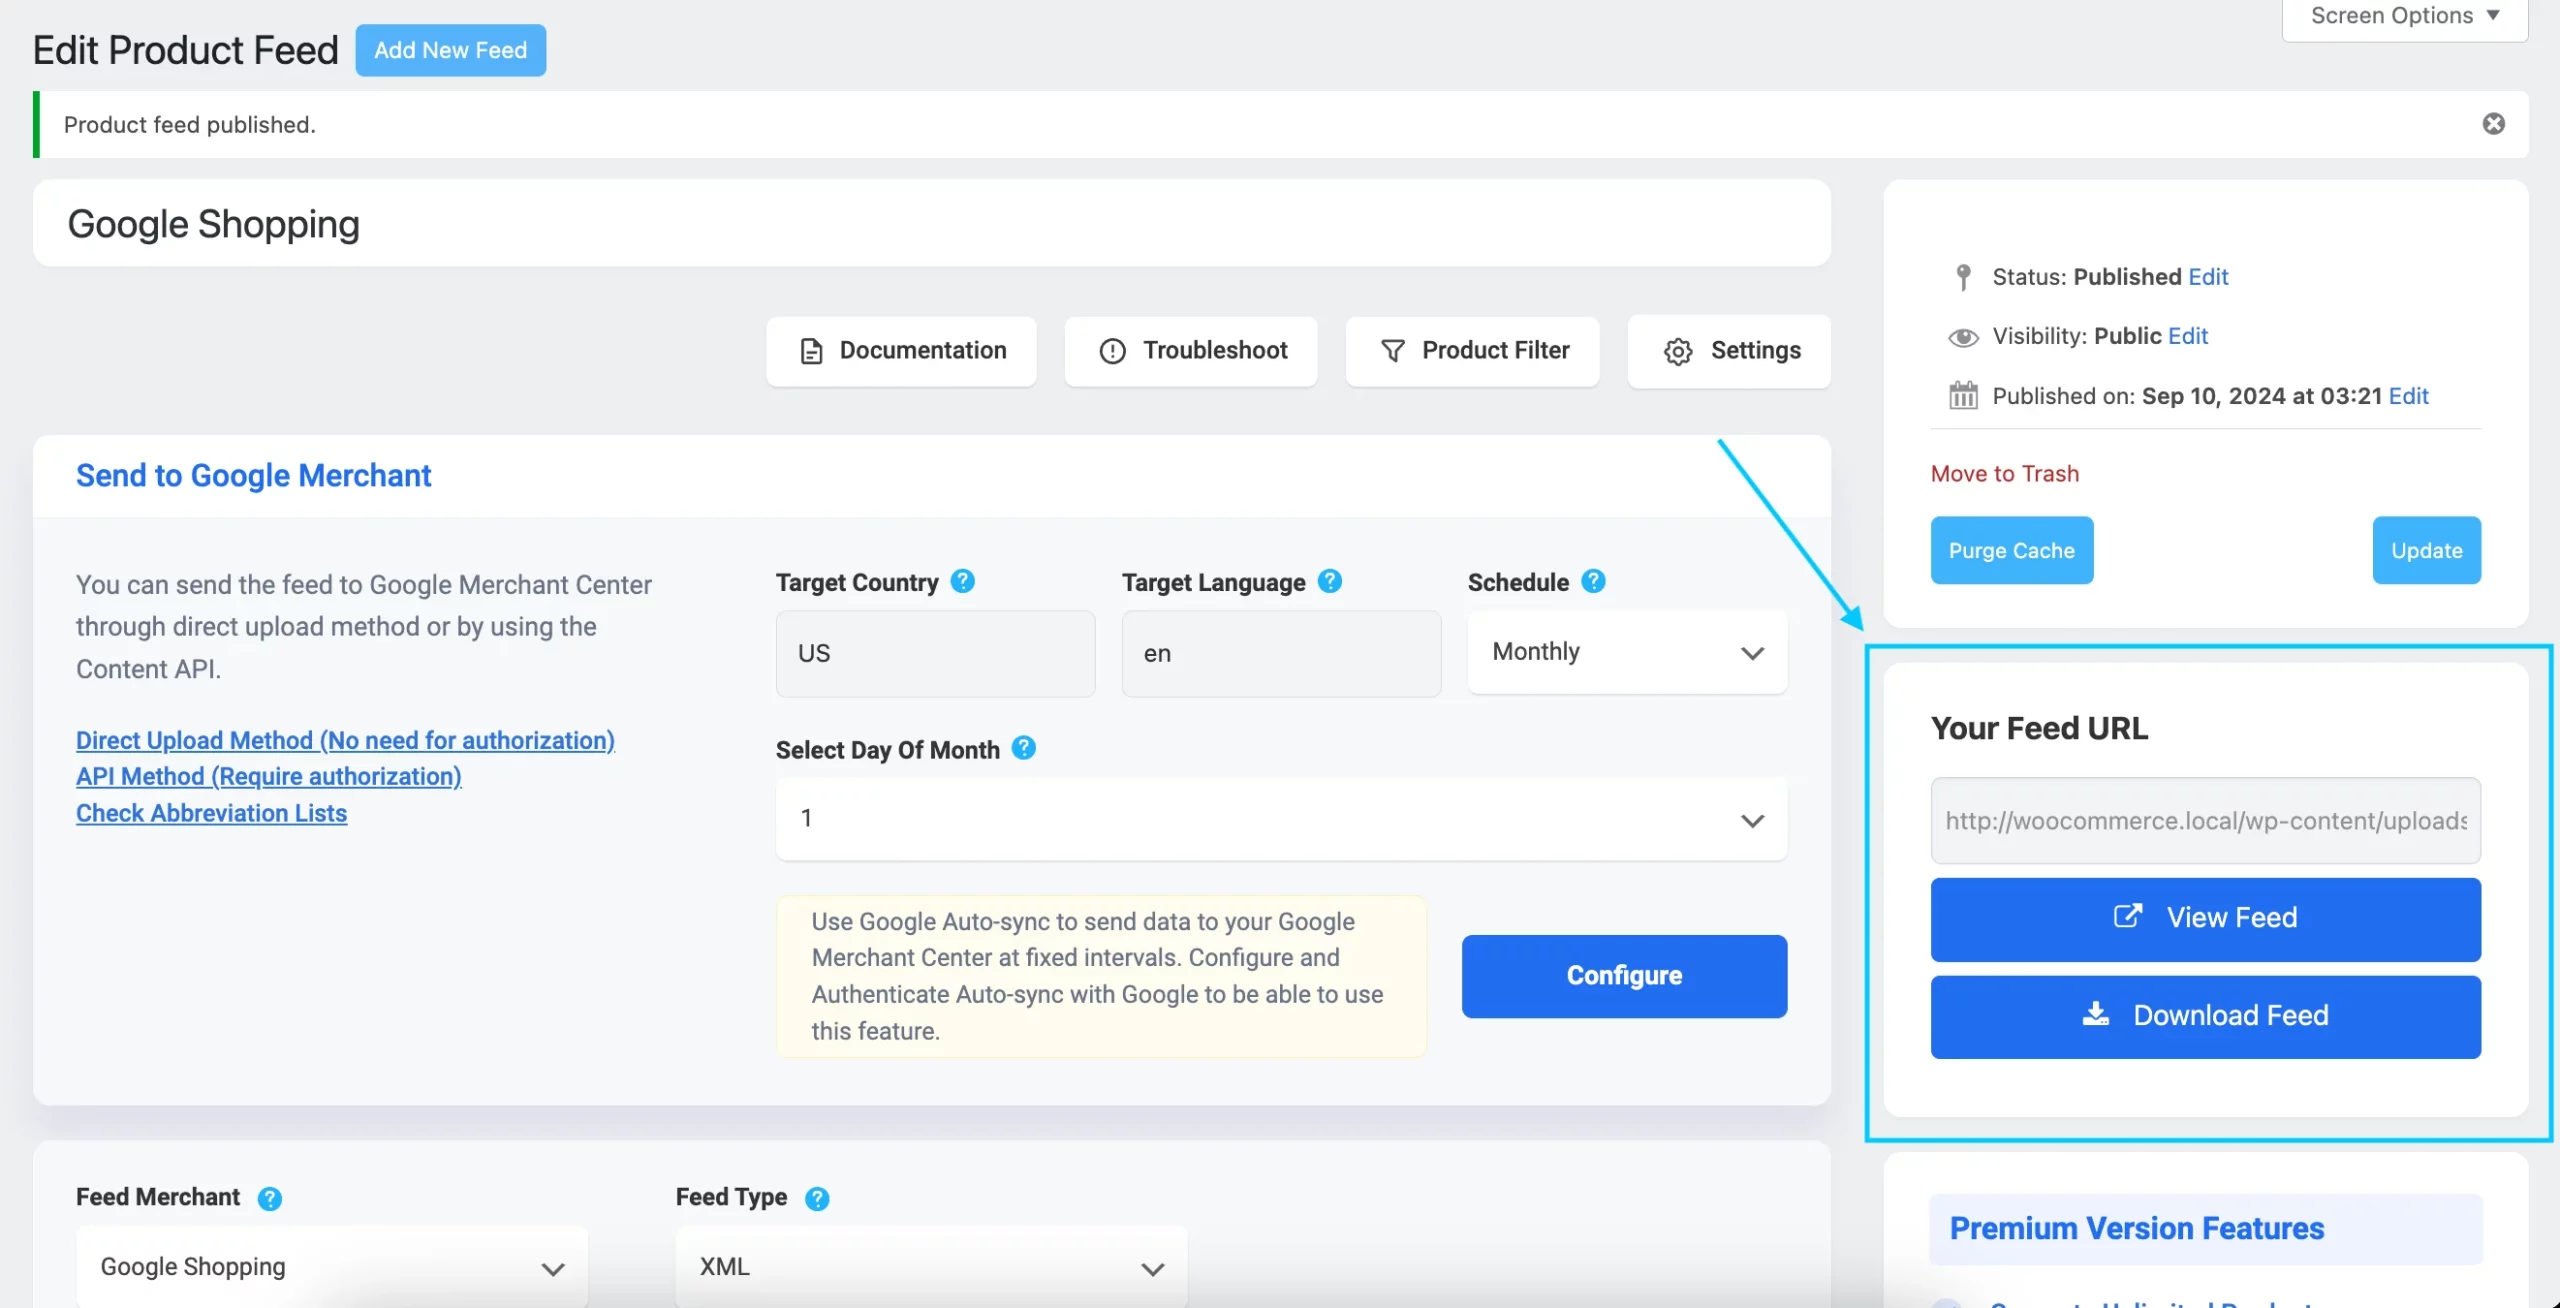Click the Download Feed button
This screenshot has height=1308, width=2560.
tap(2205, 1016)
